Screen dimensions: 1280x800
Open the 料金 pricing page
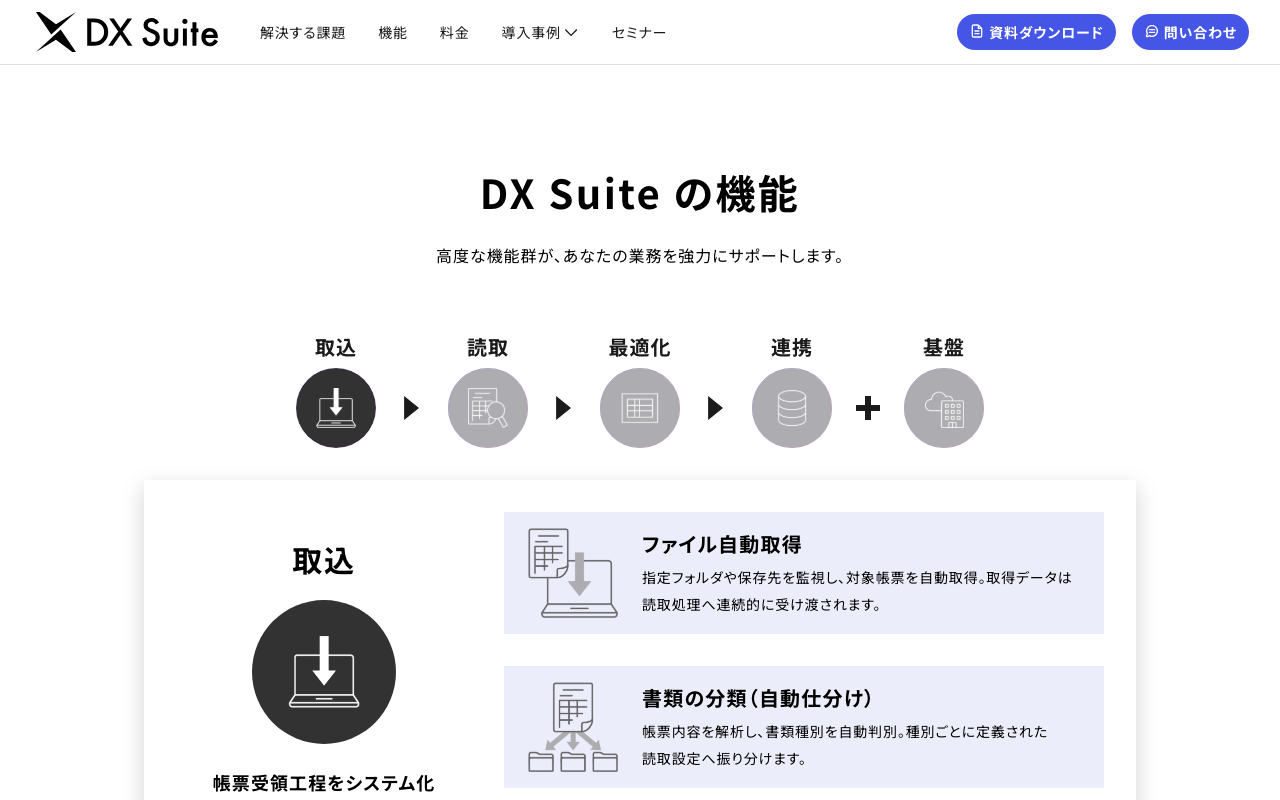point(454,32)
